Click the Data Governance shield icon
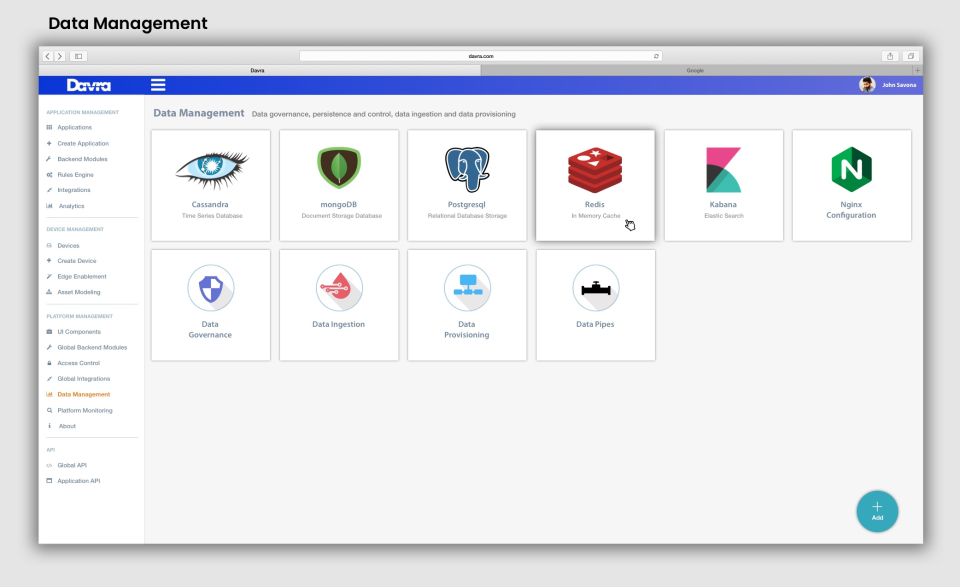The image size is (960, 587). (x=210, y=288)
